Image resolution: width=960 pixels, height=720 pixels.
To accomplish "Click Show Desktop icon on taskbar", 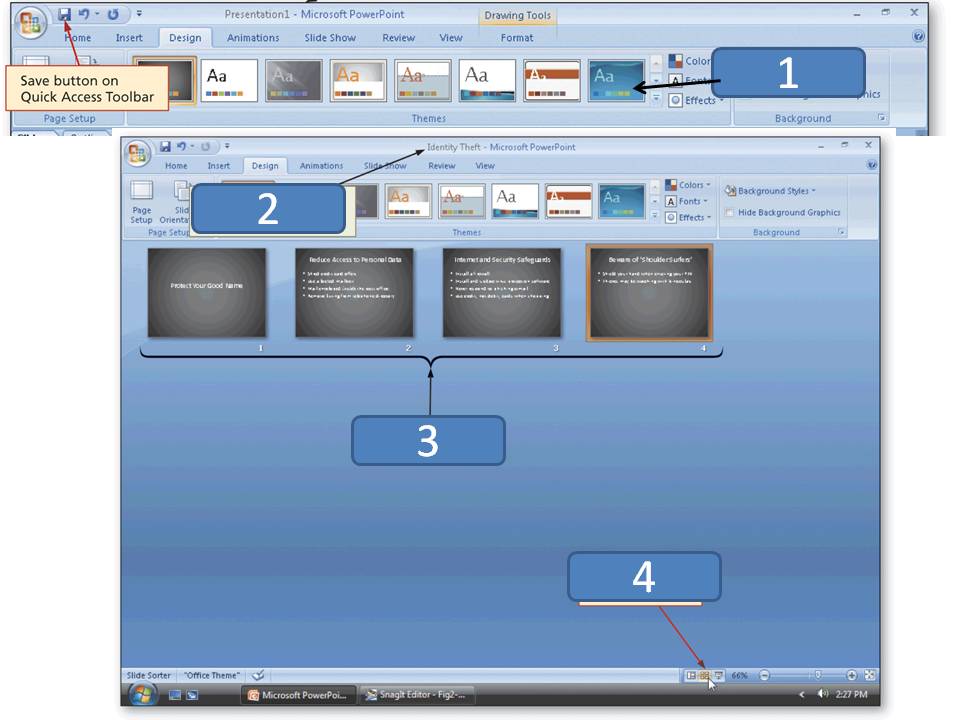I will click(175, 695).
